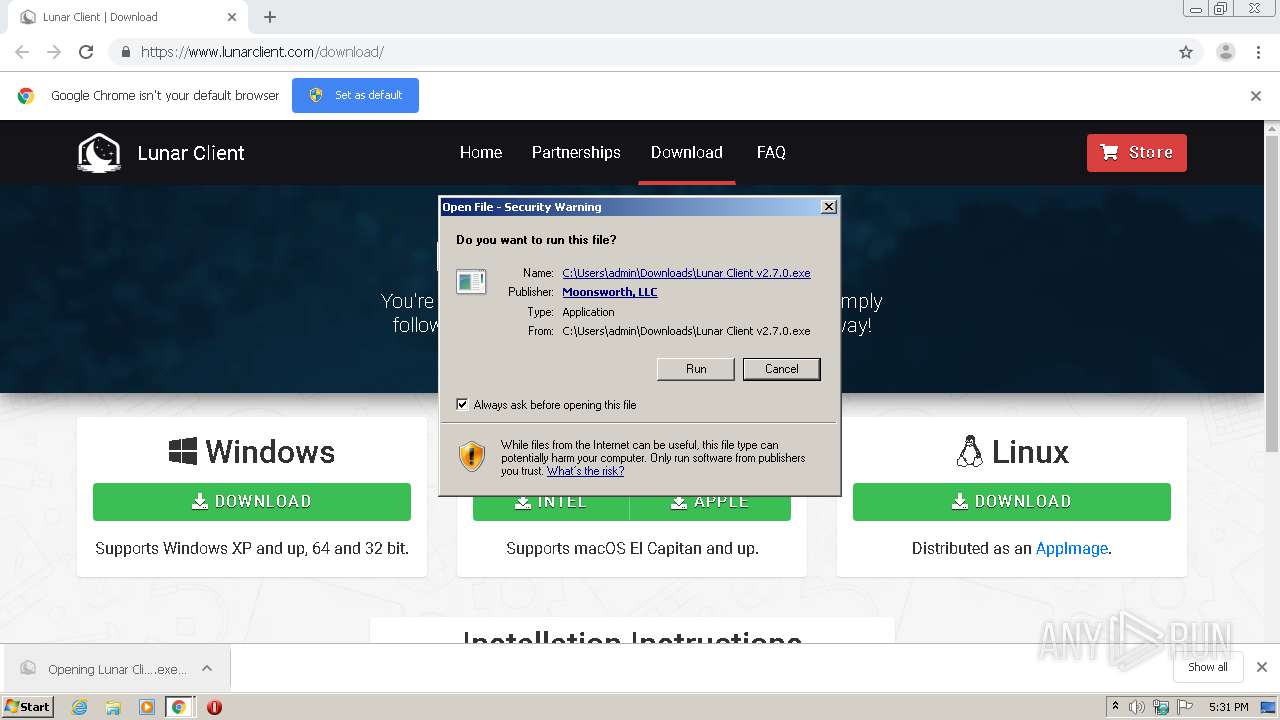Select the Download nav item
This screenshot has width=1280, height=720.
tap(686, 152)
